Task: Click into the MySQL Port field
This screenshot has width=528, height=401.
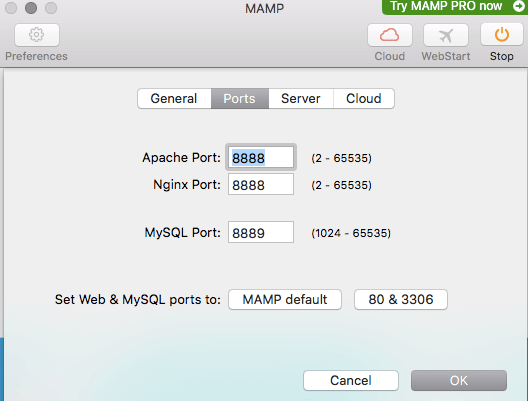Action: (x=261, y=232)
